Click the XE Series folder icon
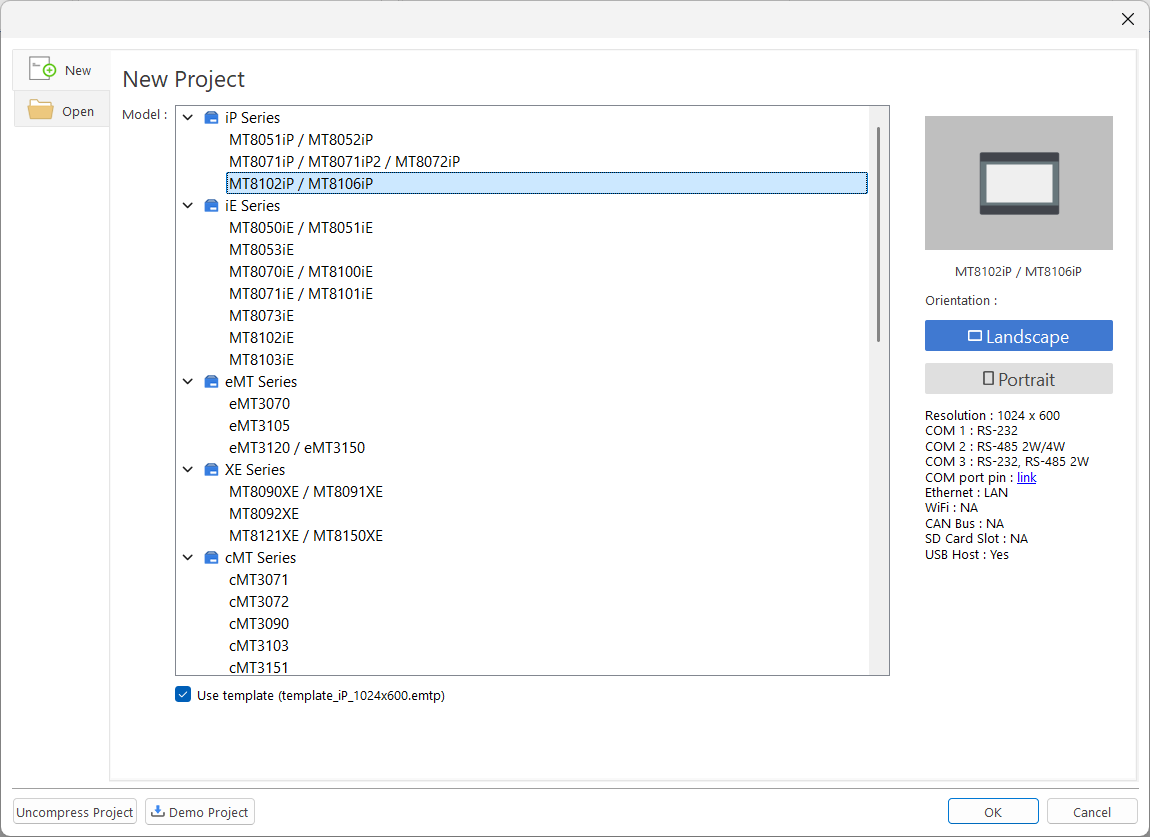Viewport: 1150px width, 837px height. point(211,469)
